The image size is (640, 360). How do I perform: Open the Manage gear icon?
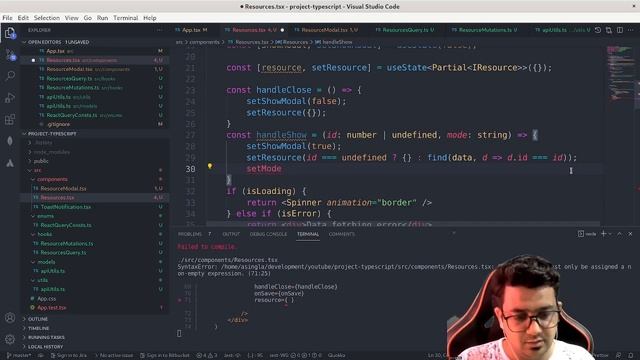tap(10, 339)
